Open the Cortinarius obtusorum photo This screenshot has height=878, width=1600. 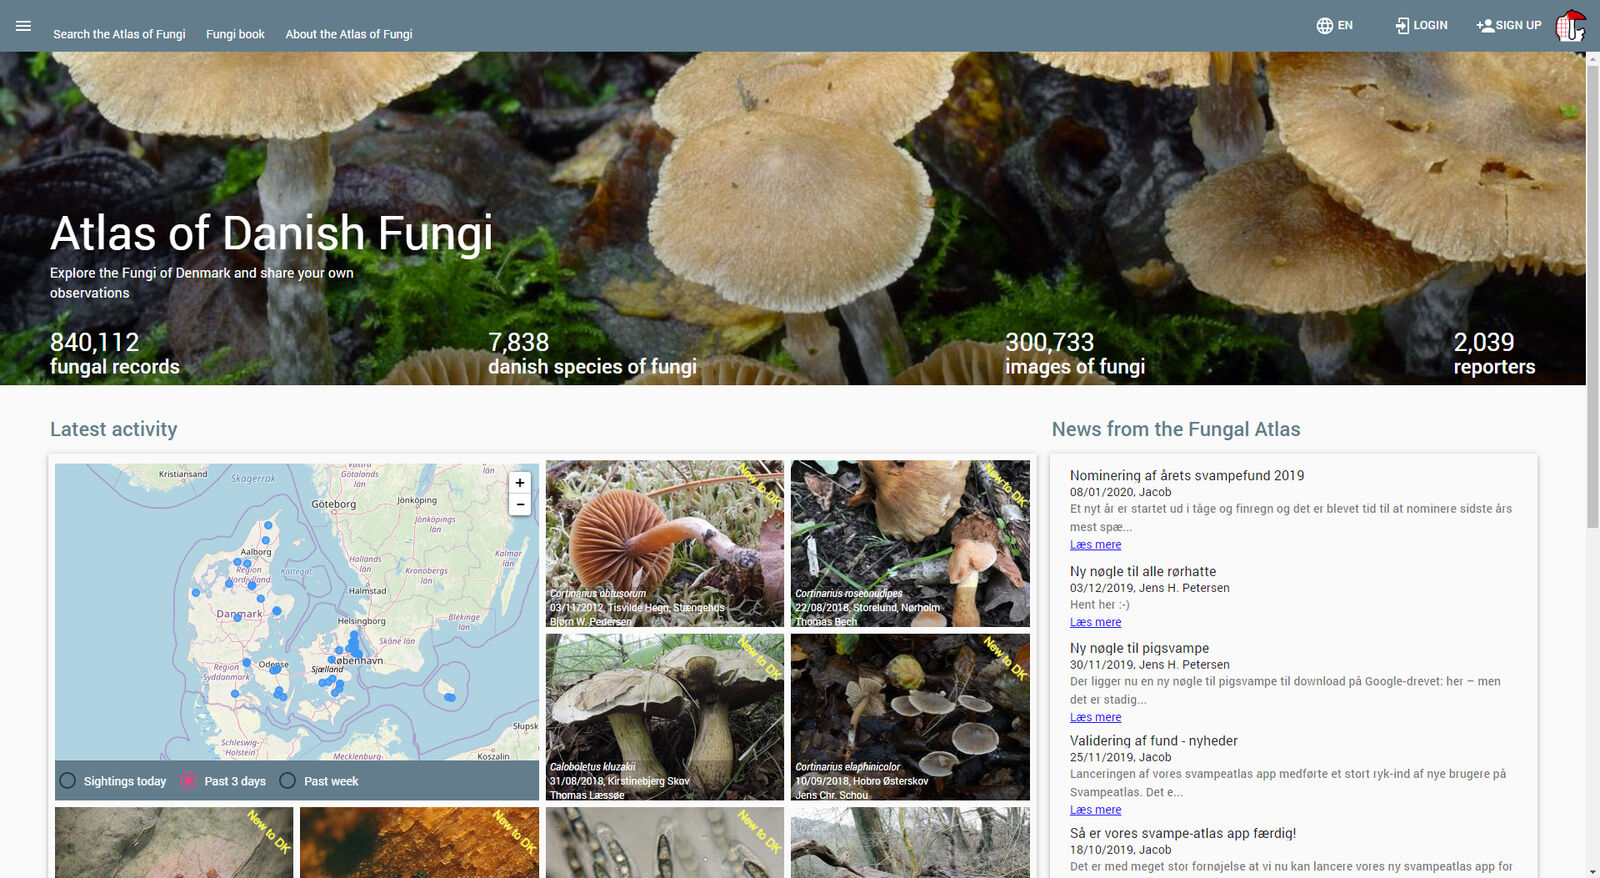(664, 543)
